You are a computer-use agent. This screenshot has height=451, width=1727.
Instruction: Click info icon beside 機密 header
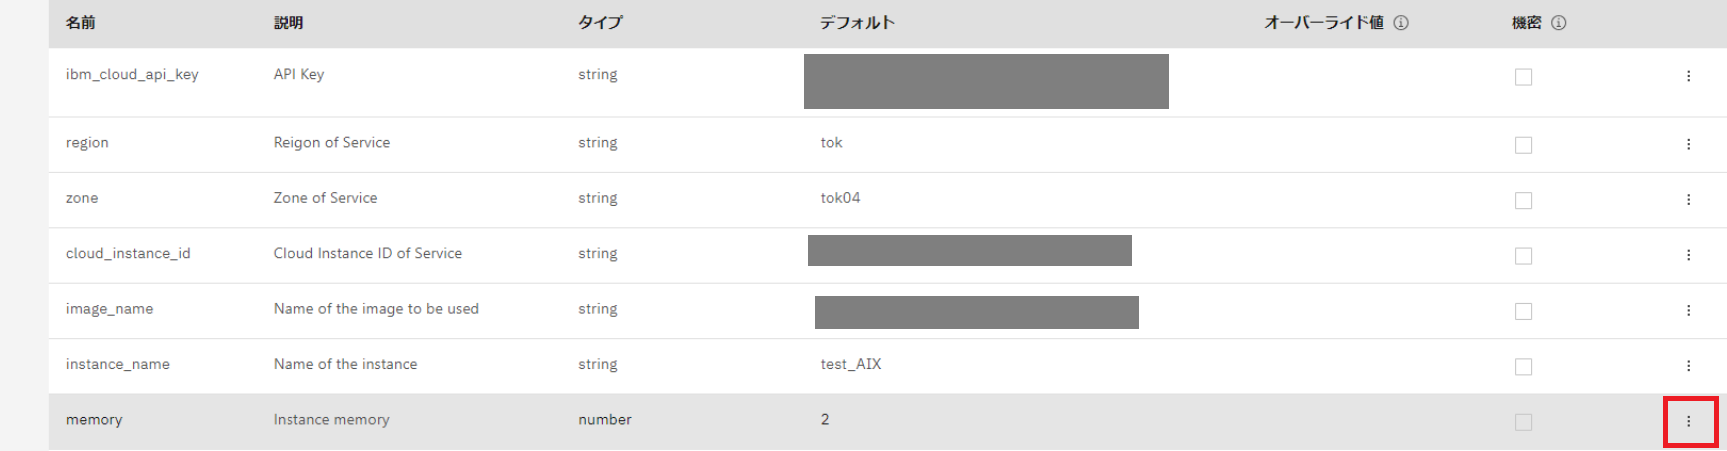[1558, 23]
